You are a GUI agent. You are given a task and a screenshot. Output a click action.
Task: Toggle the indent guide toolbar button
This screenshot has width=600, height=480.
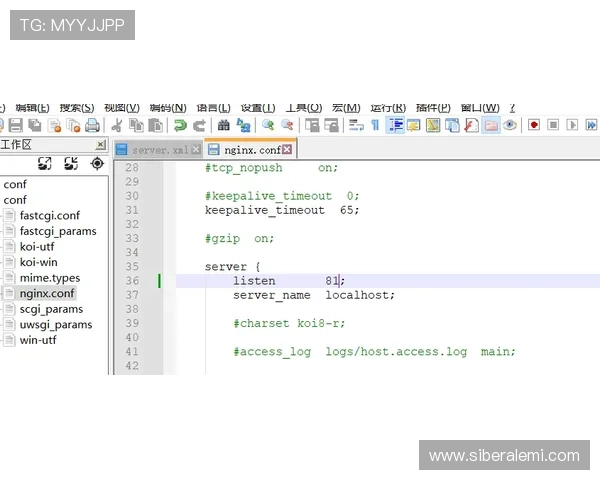[x=395, y=125]
